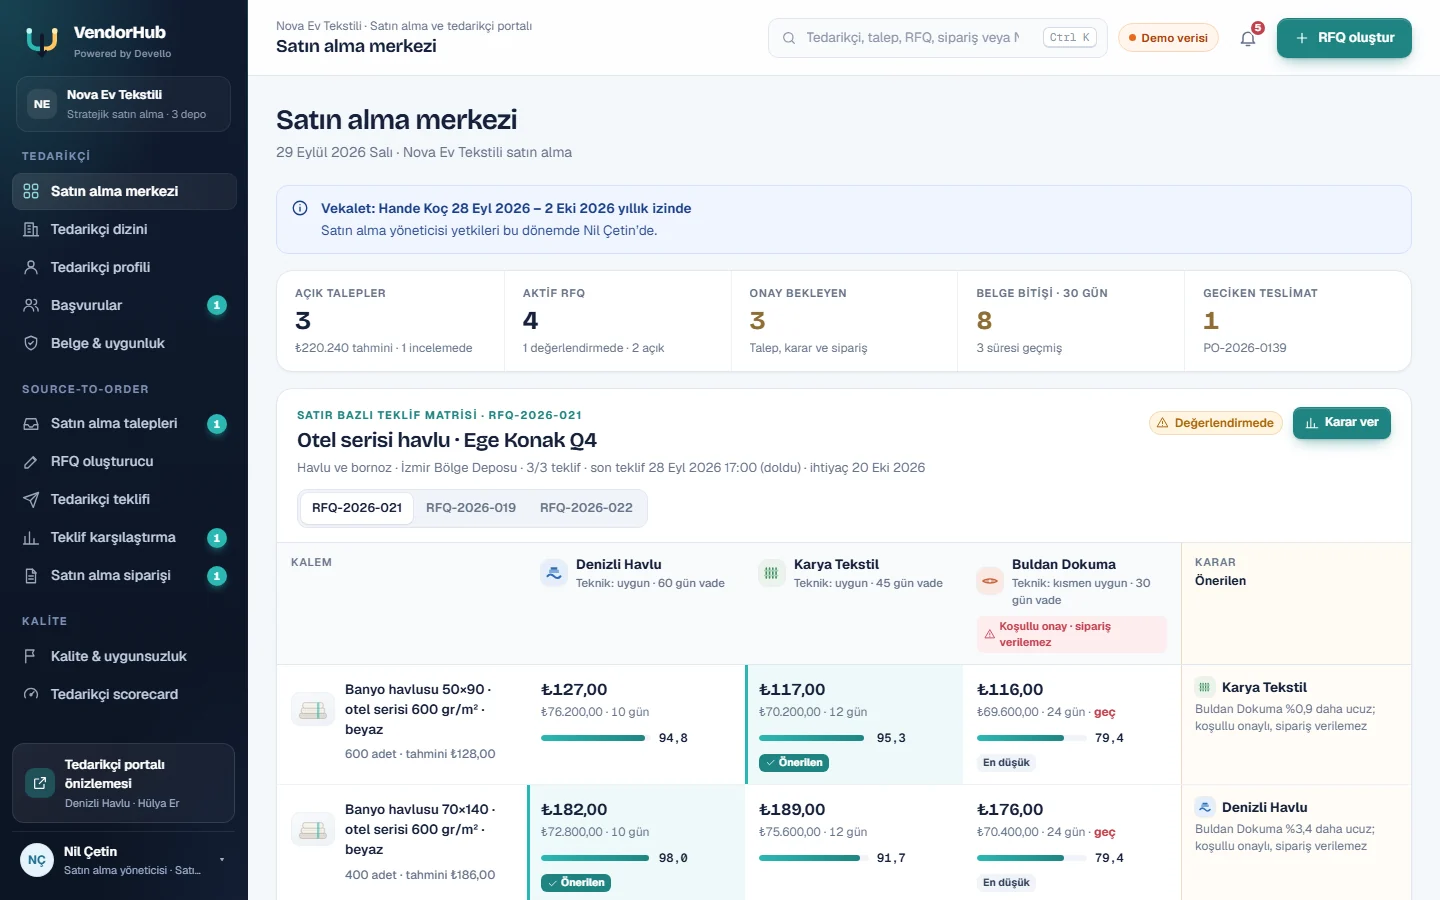Click Karya Tekstil supplier logo in header

771,573
